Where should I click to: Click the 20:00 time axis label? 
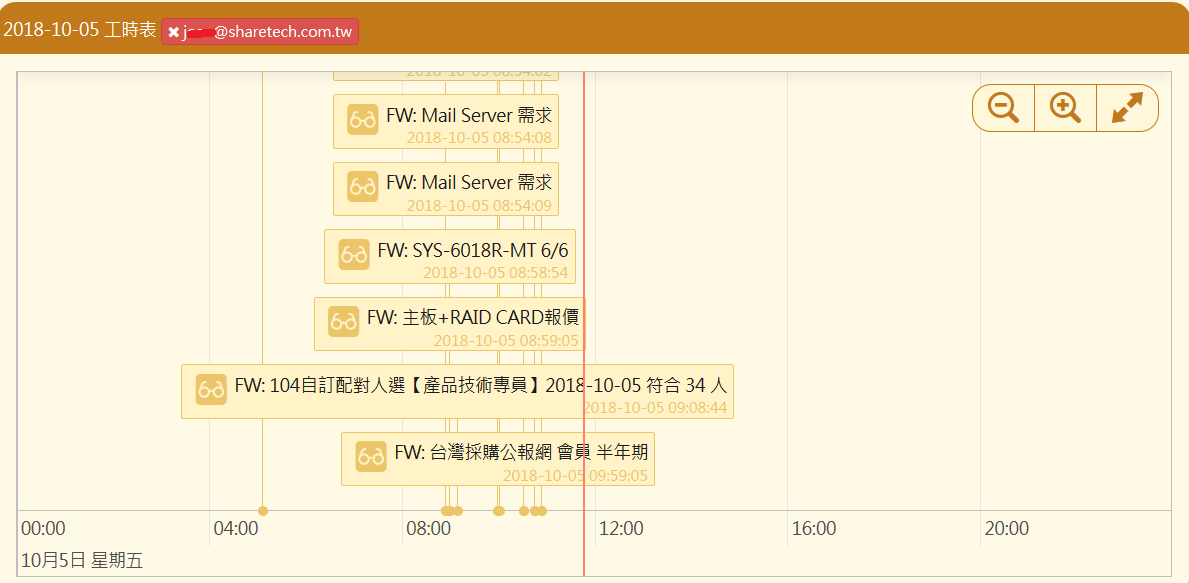pos(1006,528)
